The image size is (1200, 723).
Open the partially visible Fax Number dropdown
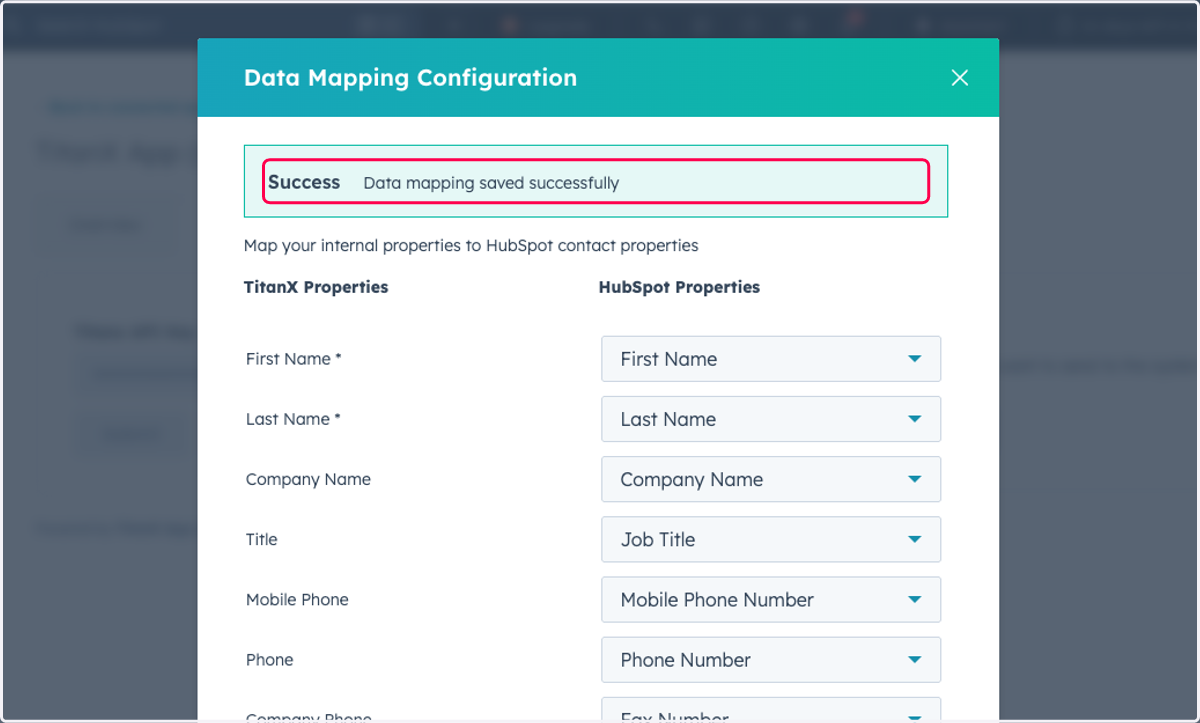771,710
